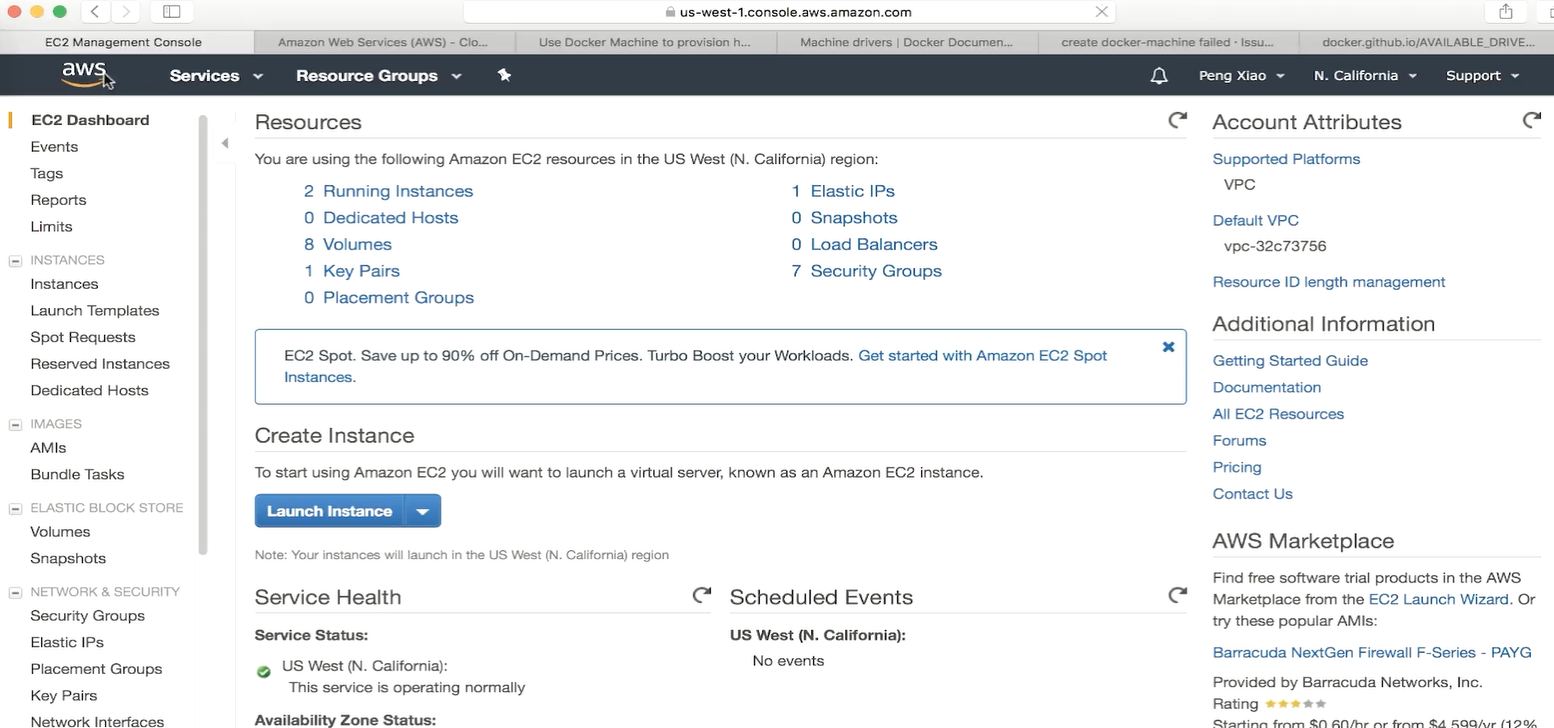Click the sidebar vertical scrollbar
1554x728 pixels.
tap(203, 335)
